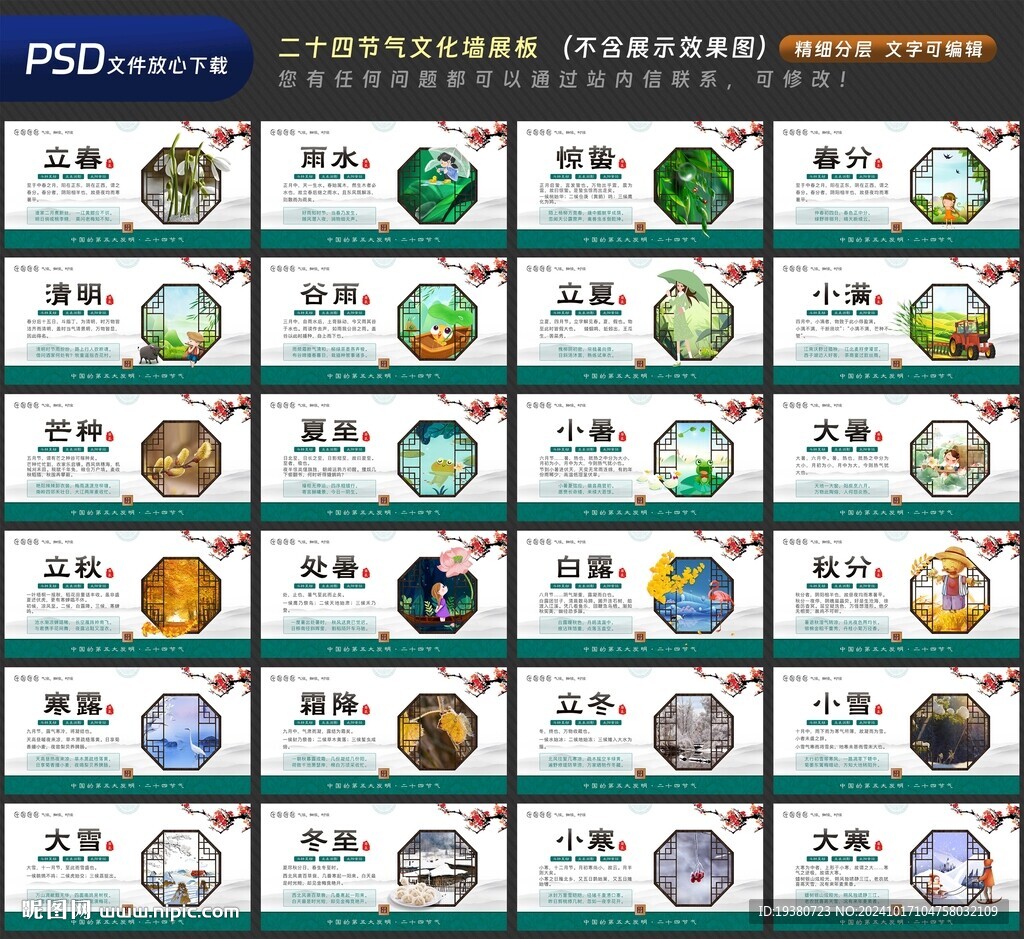The height and width of the screenshot is (939, 1024).
Task: Click the red seal beside 立春 title
Action: pos(110,163)
